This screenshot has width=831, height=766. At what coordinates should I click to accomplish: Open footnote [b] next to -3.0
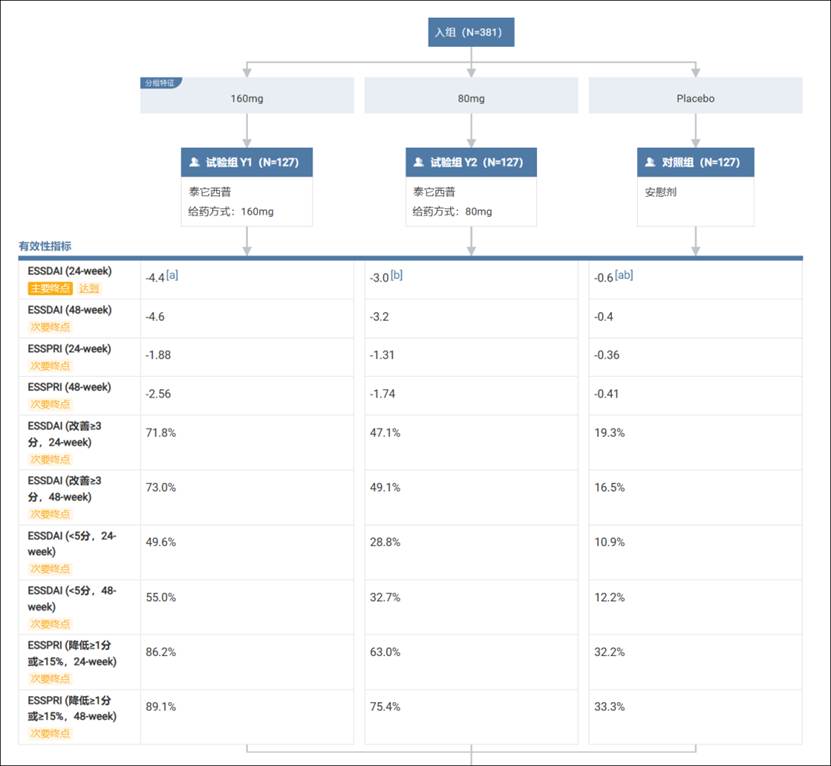396,275
